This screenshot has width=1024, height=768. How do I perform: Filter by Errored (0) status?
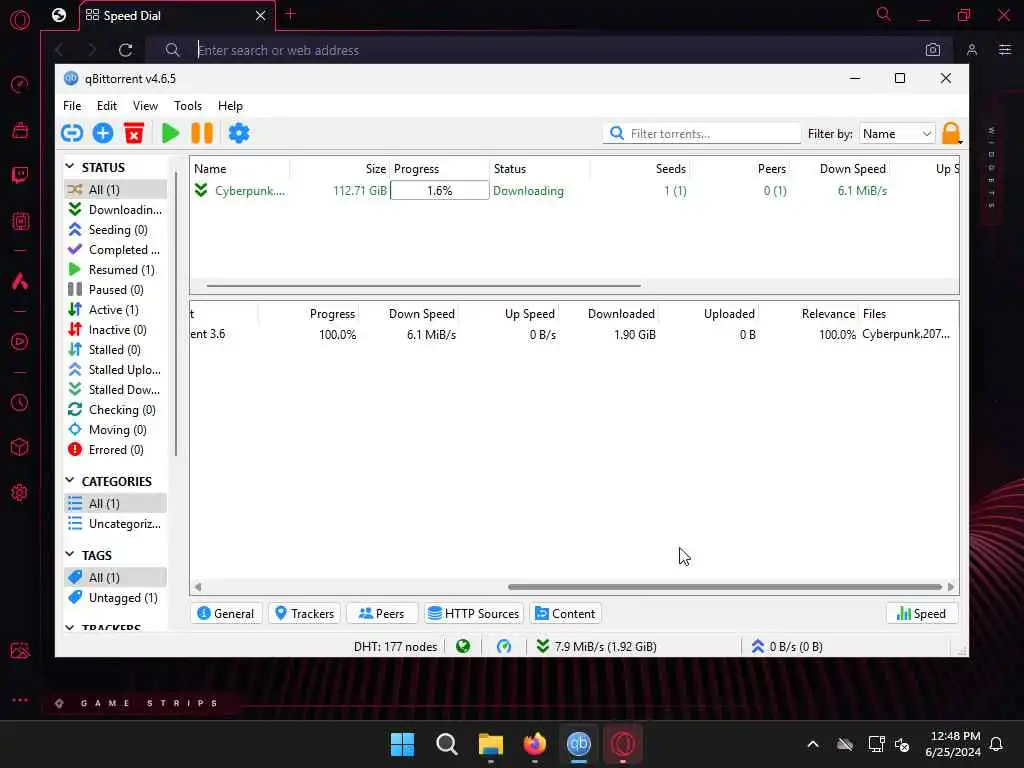coord(116,450)
